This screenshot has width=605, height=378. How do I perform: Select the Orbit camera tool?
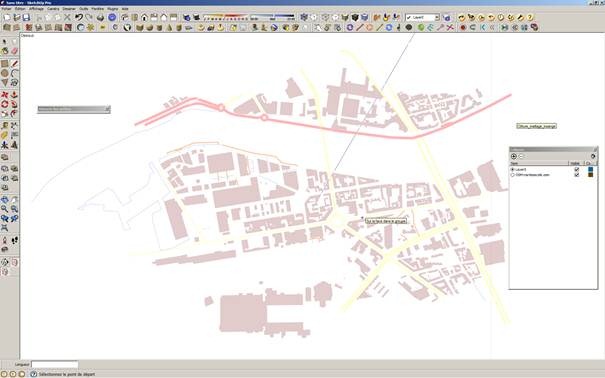pos(5,200)
